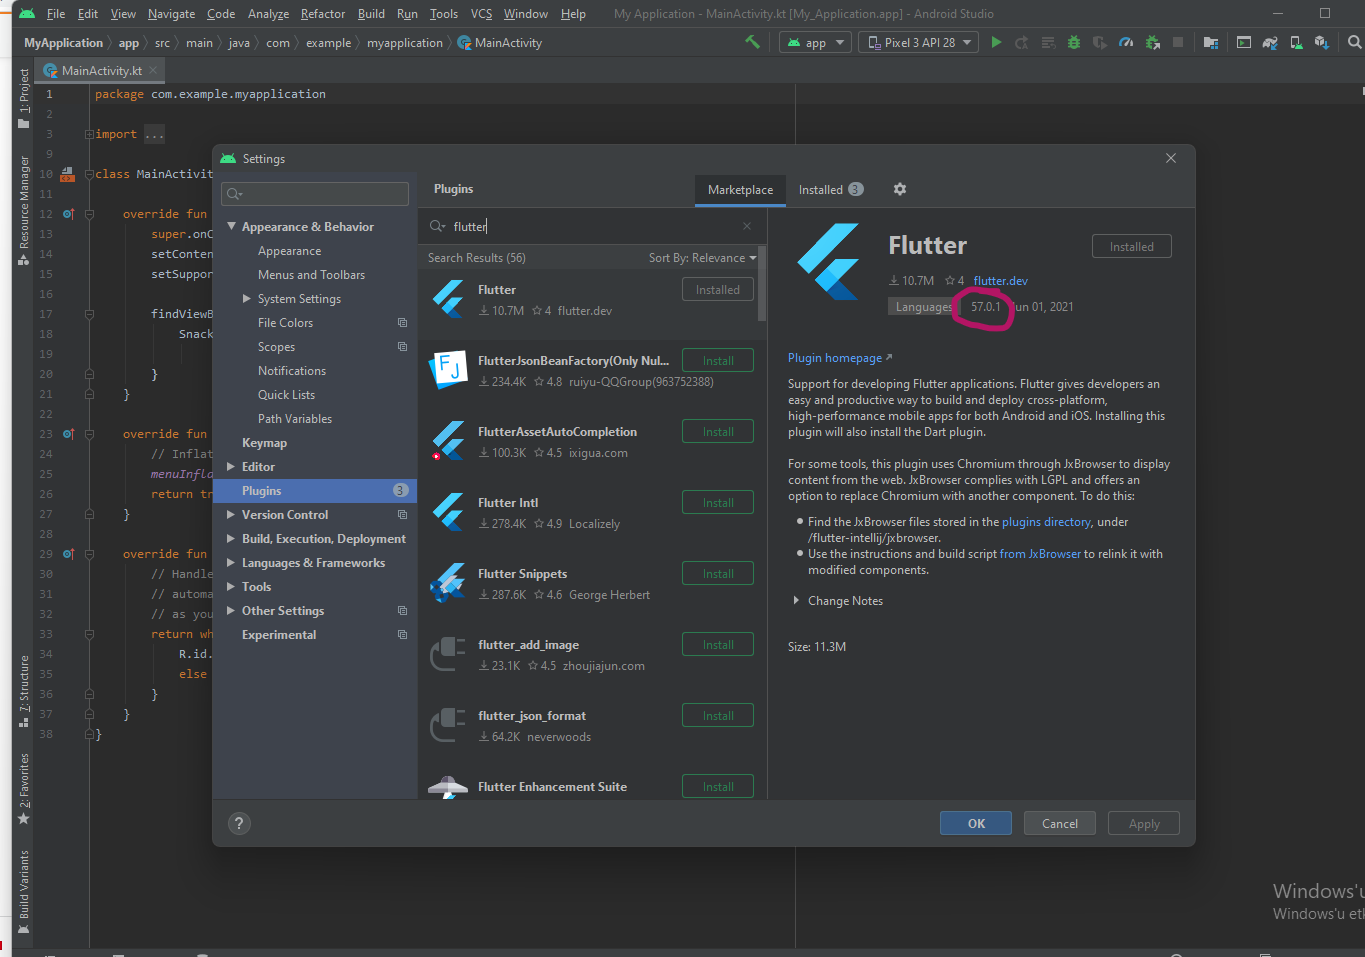The image size is (1365, 957).
Task: Click the Run with Coverage icon
Action: tap(1100, 42)
